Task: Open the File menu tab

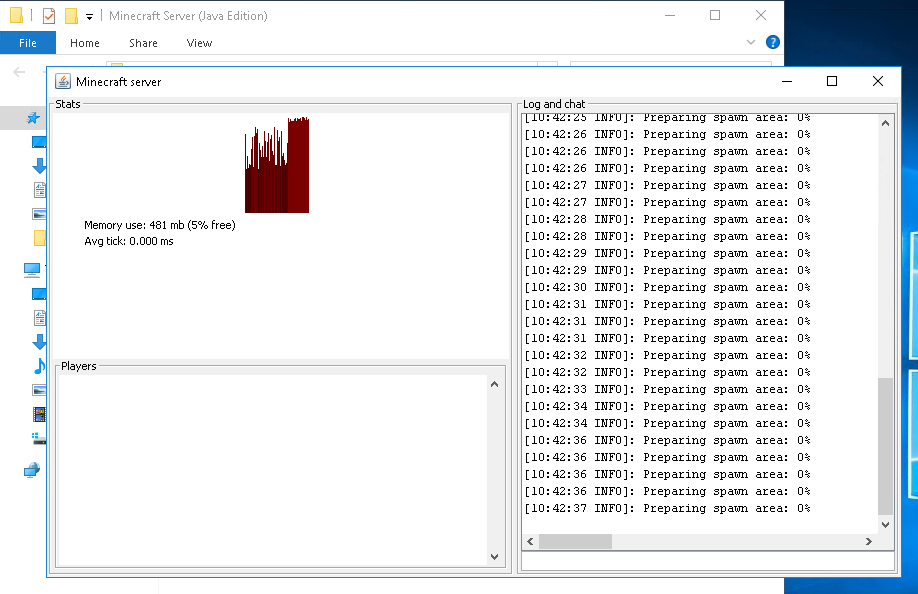Action: [x=28, y=43]
